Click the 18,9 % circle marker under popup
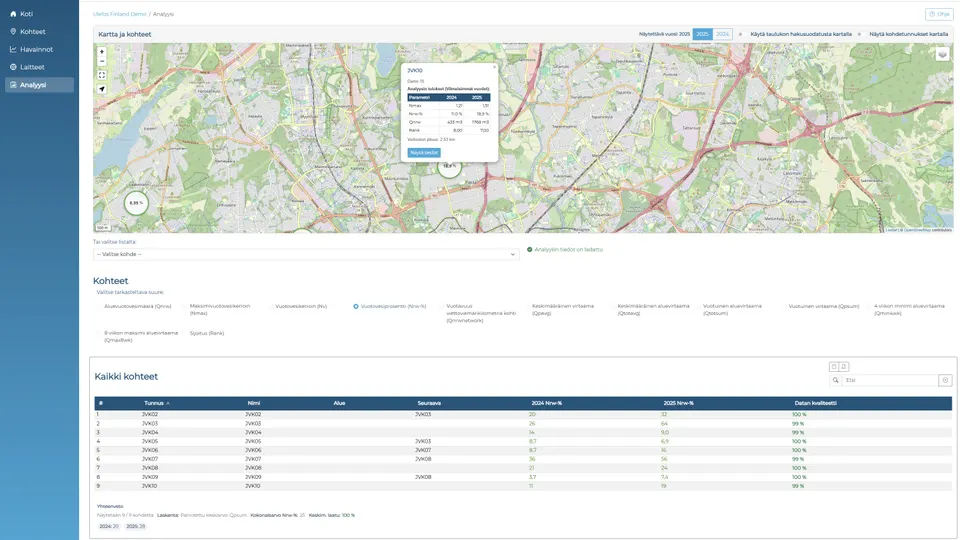This screenshot has width=960, height=540. click(449, 168)
